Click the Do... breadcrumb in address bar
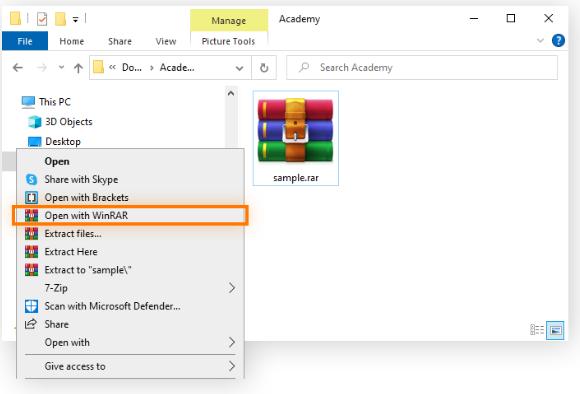 [132, 68]
